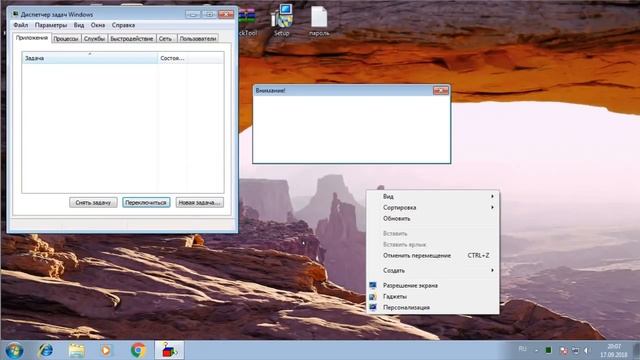The image size is (640, 360).
Task: Click the Снять задачу button
Action: pyautogui.click(x=93, y=202)
